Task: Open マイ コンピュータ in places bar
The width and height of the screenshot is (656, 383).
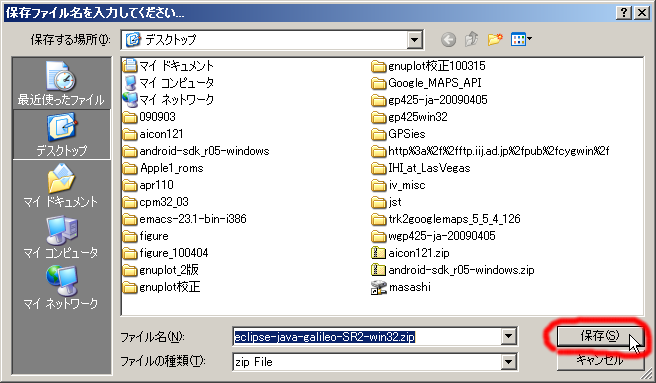Action: point(61,237)
